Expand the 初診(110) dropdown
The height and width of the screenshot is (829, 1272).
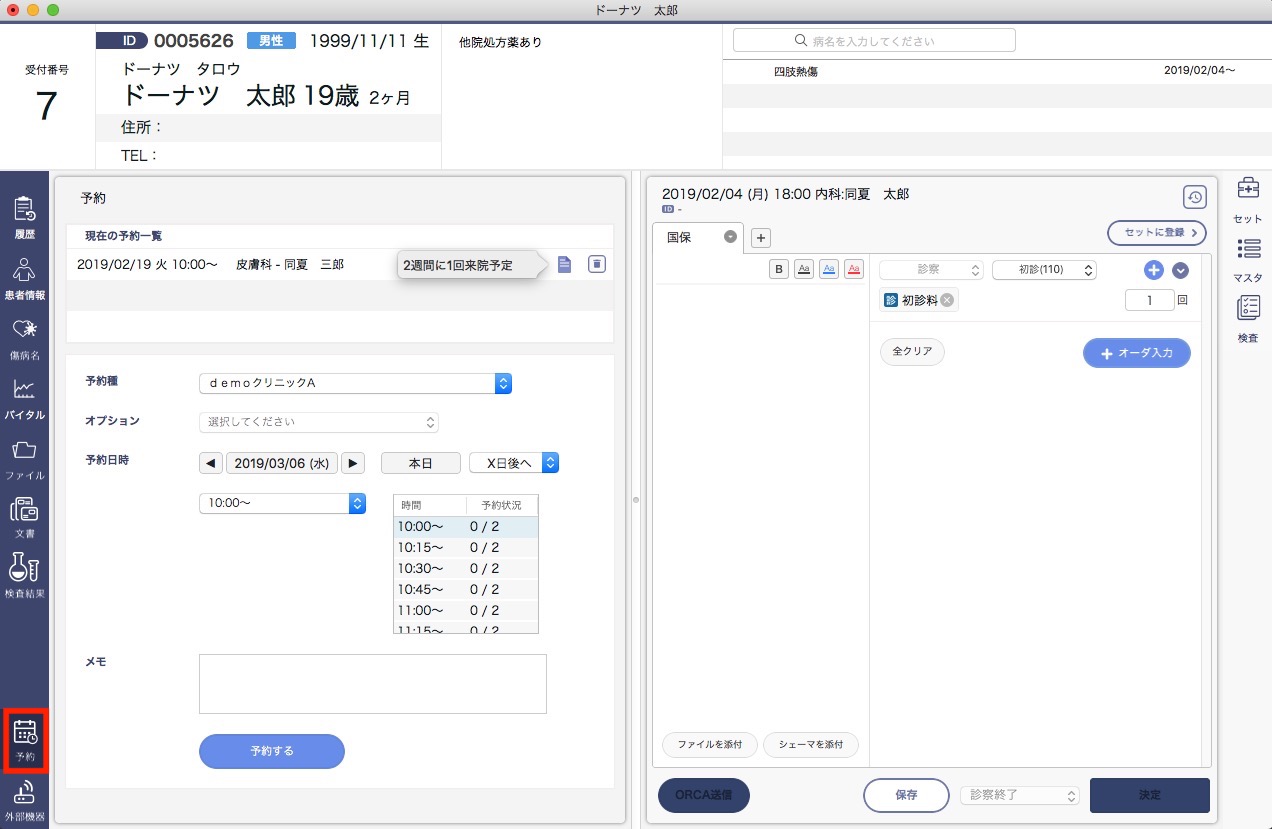coord(1044,270)
